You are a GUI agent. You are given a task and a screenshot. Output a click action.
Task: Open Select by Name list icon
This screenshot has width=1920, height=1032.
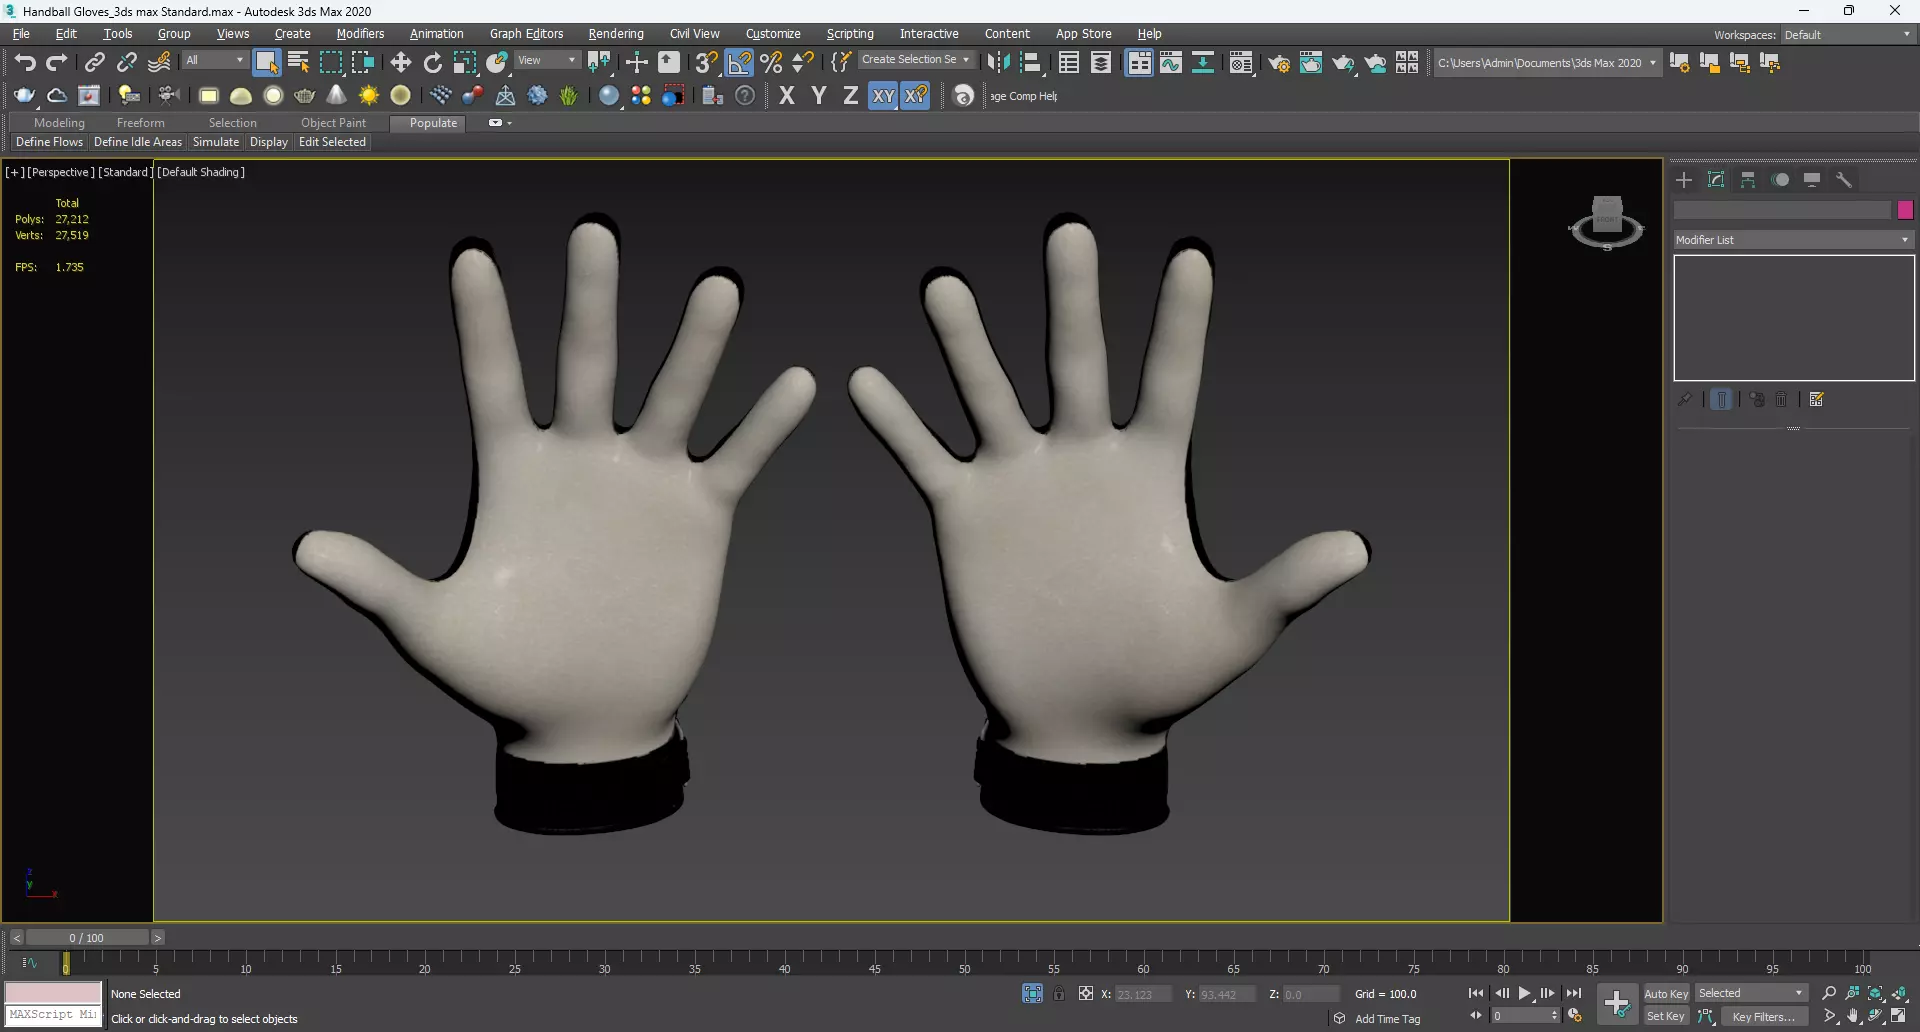point(298,62)
